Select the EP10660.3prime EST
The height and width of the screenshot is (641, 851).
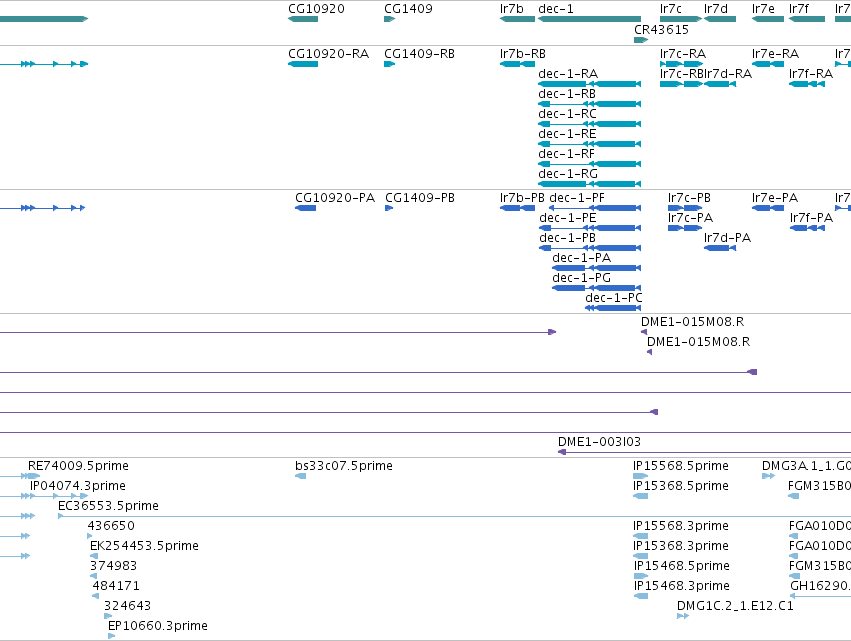[111, 636]
